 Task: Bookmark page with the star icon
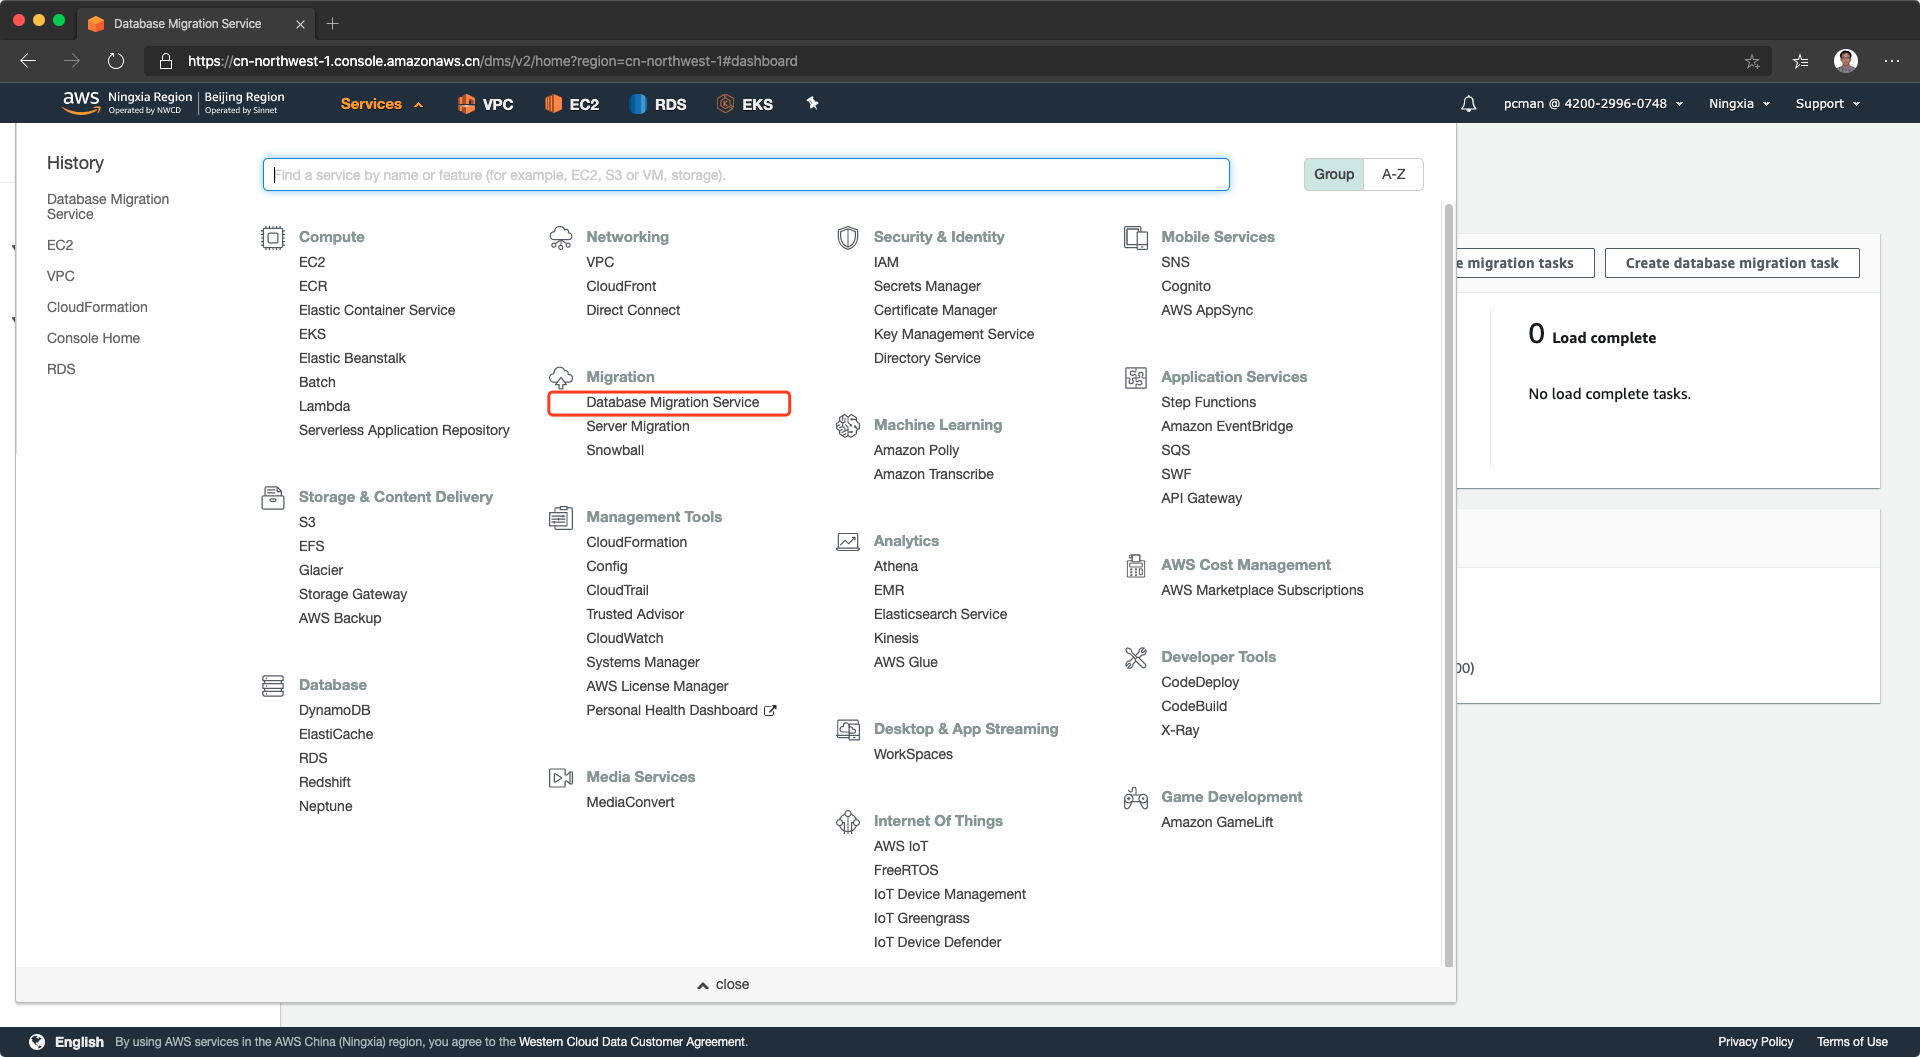click(x=1752, y=61)
